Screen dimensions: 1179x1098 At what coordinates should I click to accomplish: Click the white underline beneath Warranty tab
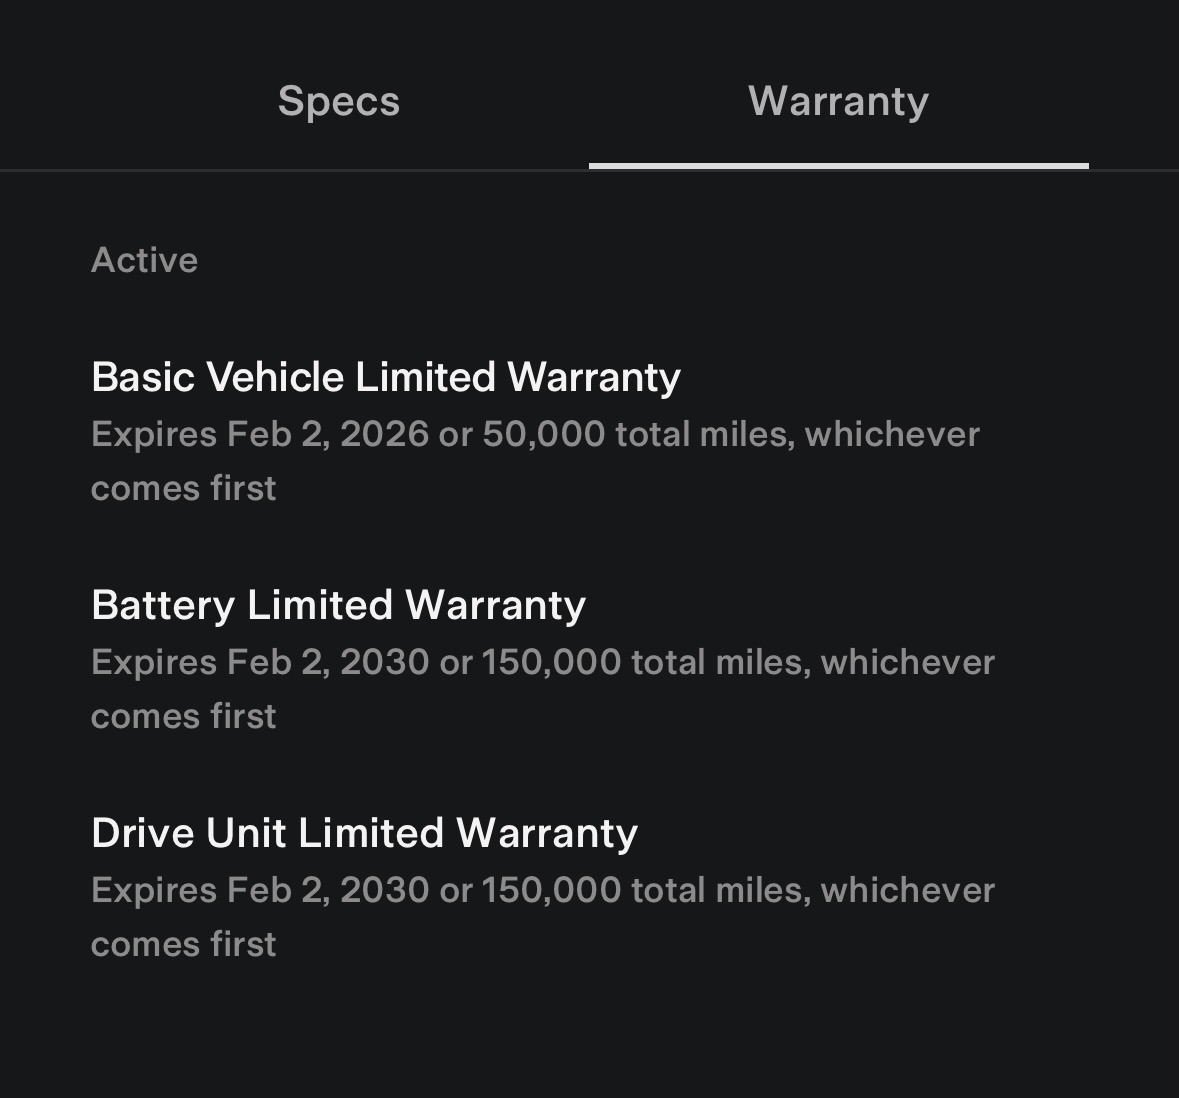pos(838,165)
